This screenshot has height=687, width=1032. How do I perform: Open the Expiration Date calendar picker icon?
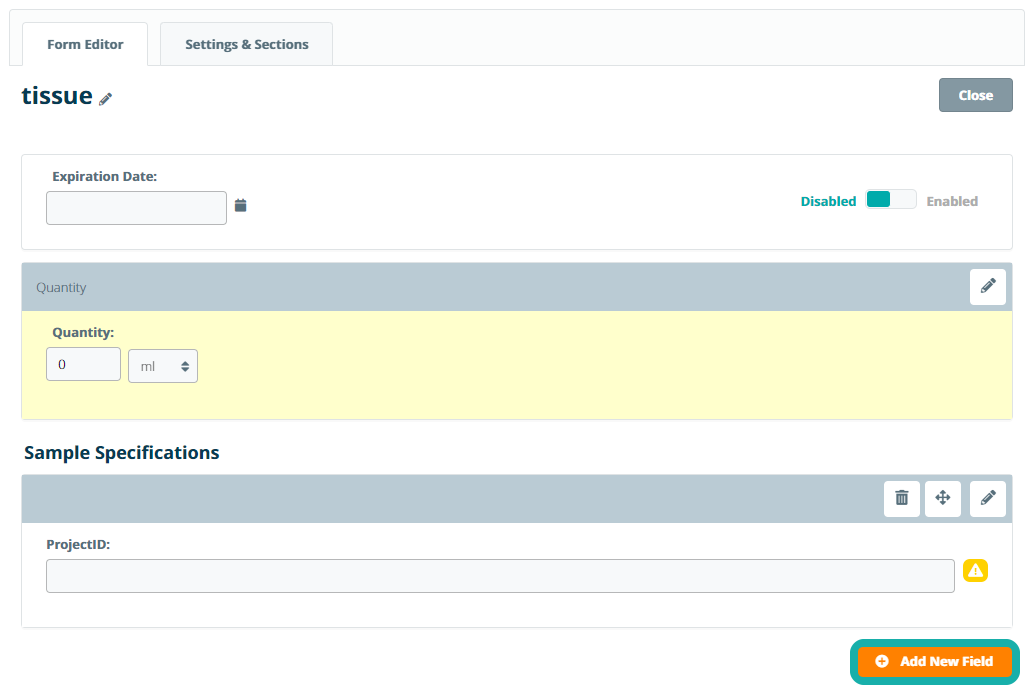point(240,206)
